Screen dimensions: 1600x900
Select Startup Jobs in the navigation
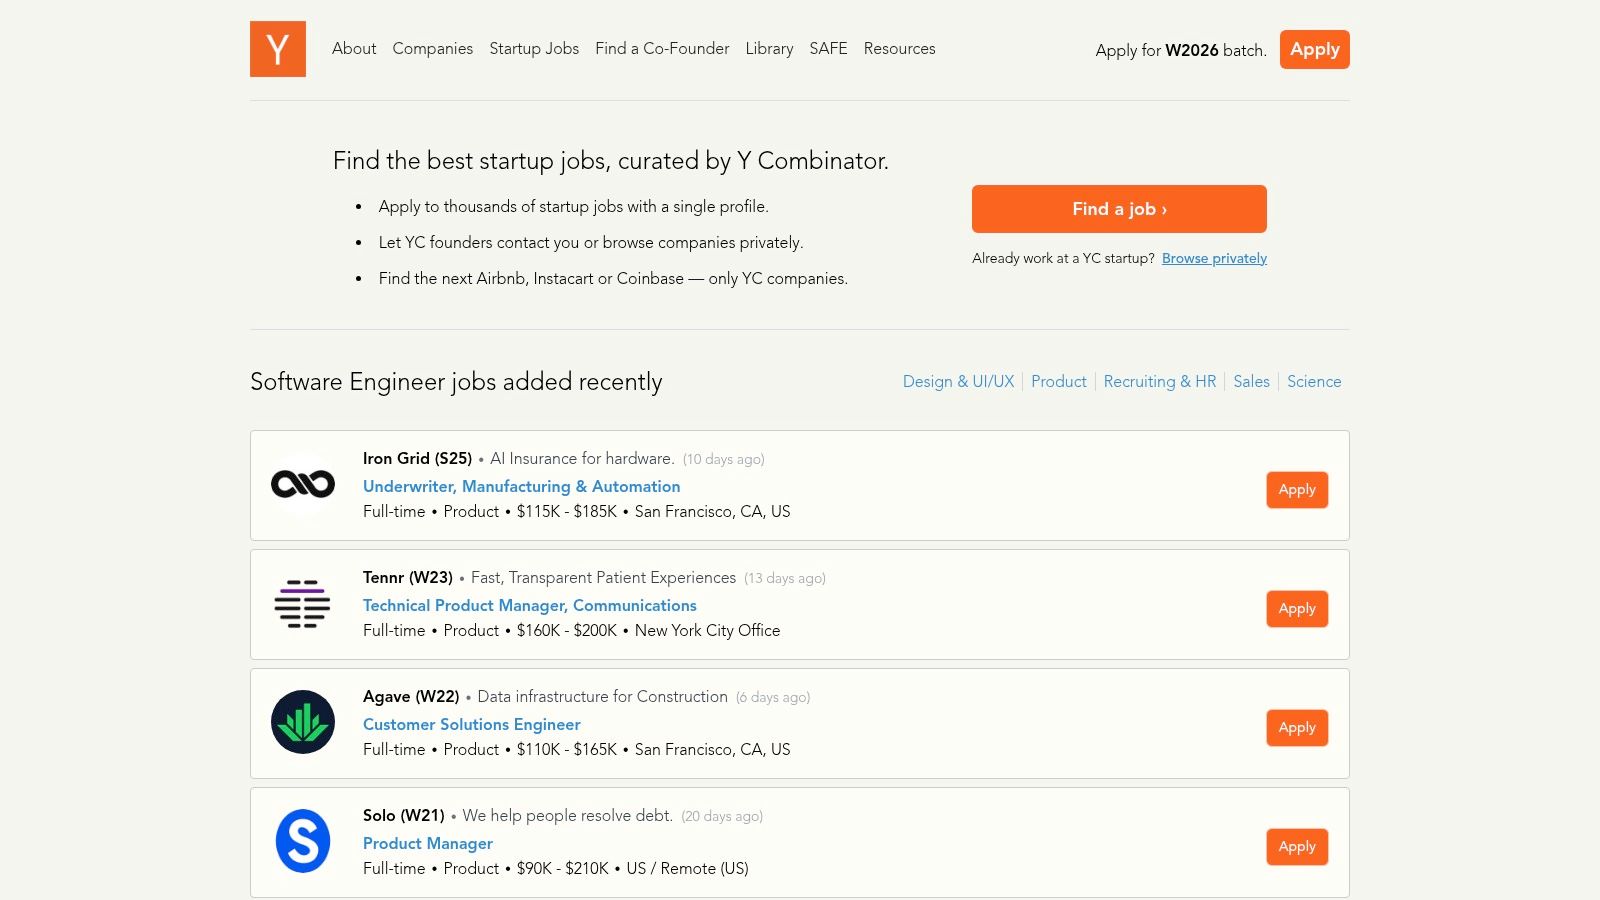[x=534, y=48]
